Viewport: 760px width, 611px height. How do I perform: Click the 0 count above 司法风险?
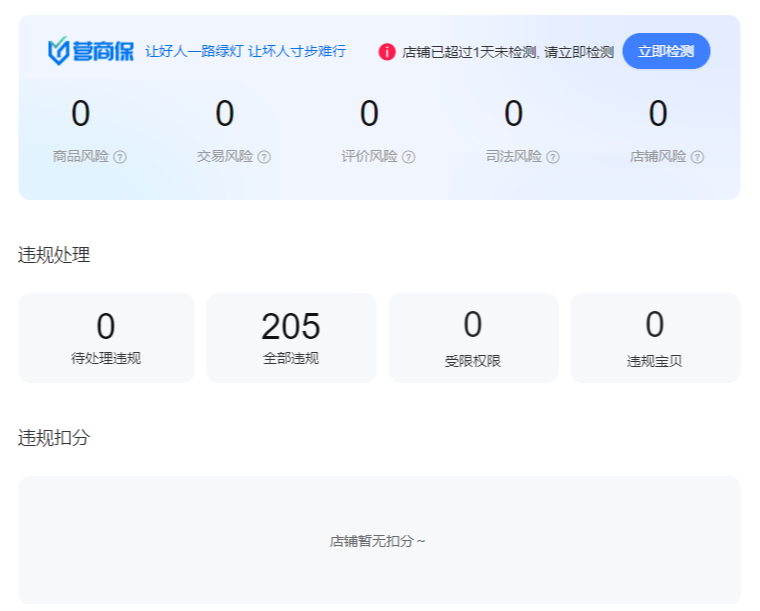pos(514,113)
